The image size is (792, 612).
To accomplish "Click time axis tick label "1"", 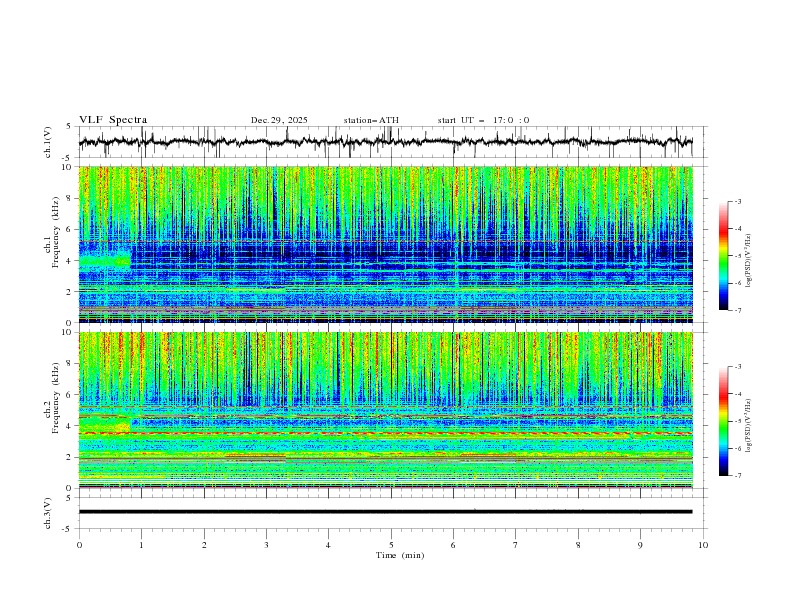I will [x=141, y=545].
